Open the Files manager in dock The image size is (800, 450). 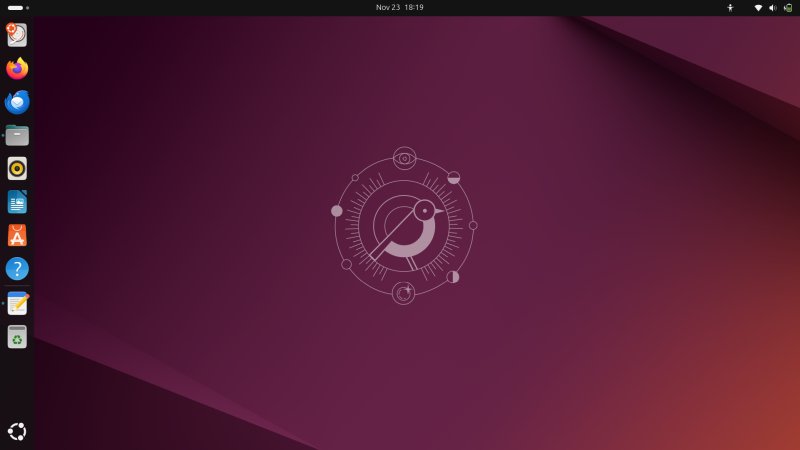click(x=17, y=135)
